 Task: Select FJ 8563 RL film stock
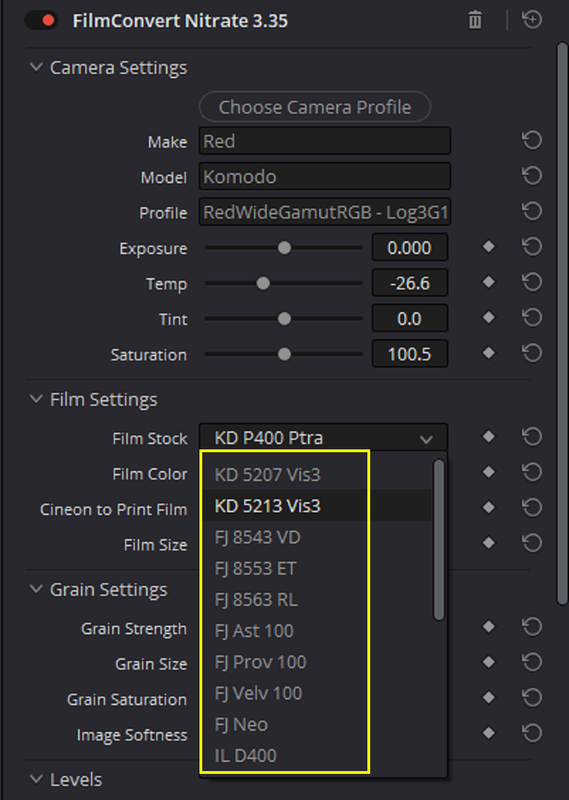point(316,599)
